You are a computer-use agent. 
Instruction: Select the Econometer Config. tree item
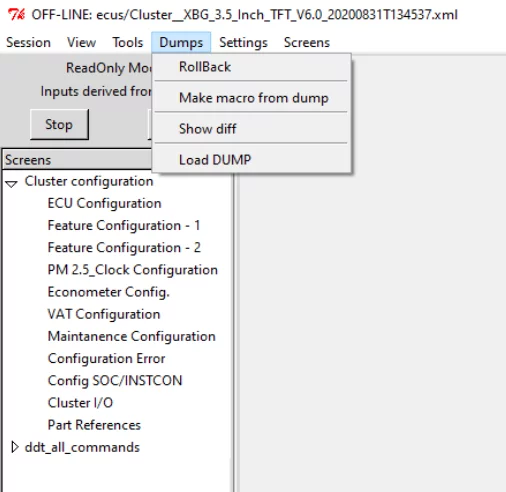click(109, 292)
